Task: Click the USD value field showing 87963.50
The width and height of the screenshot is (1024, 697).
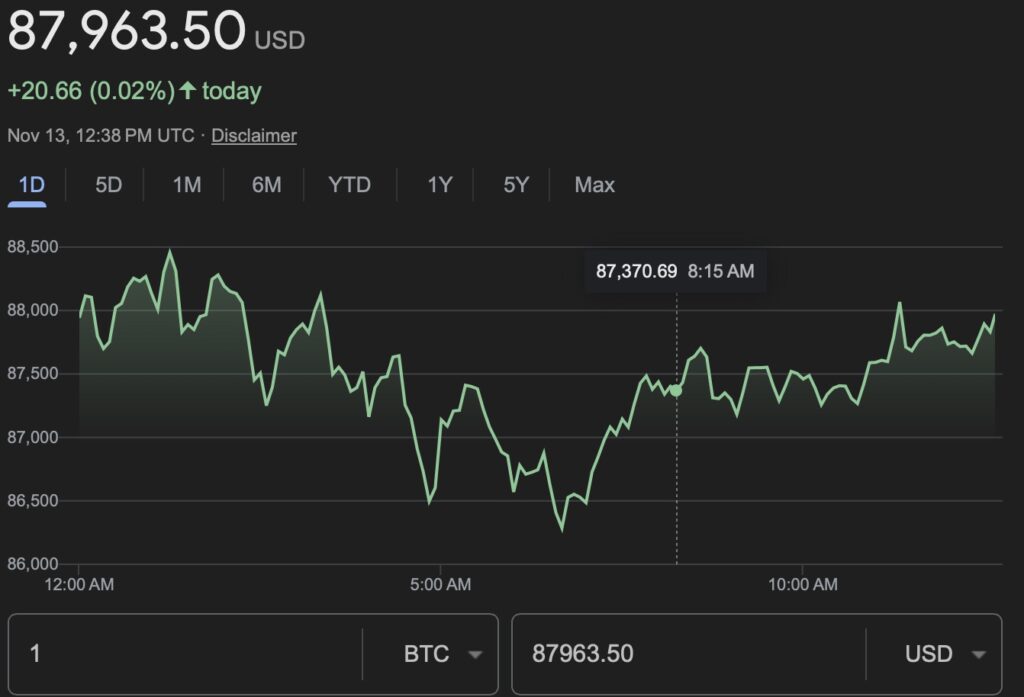Action: tap(690, 654)
